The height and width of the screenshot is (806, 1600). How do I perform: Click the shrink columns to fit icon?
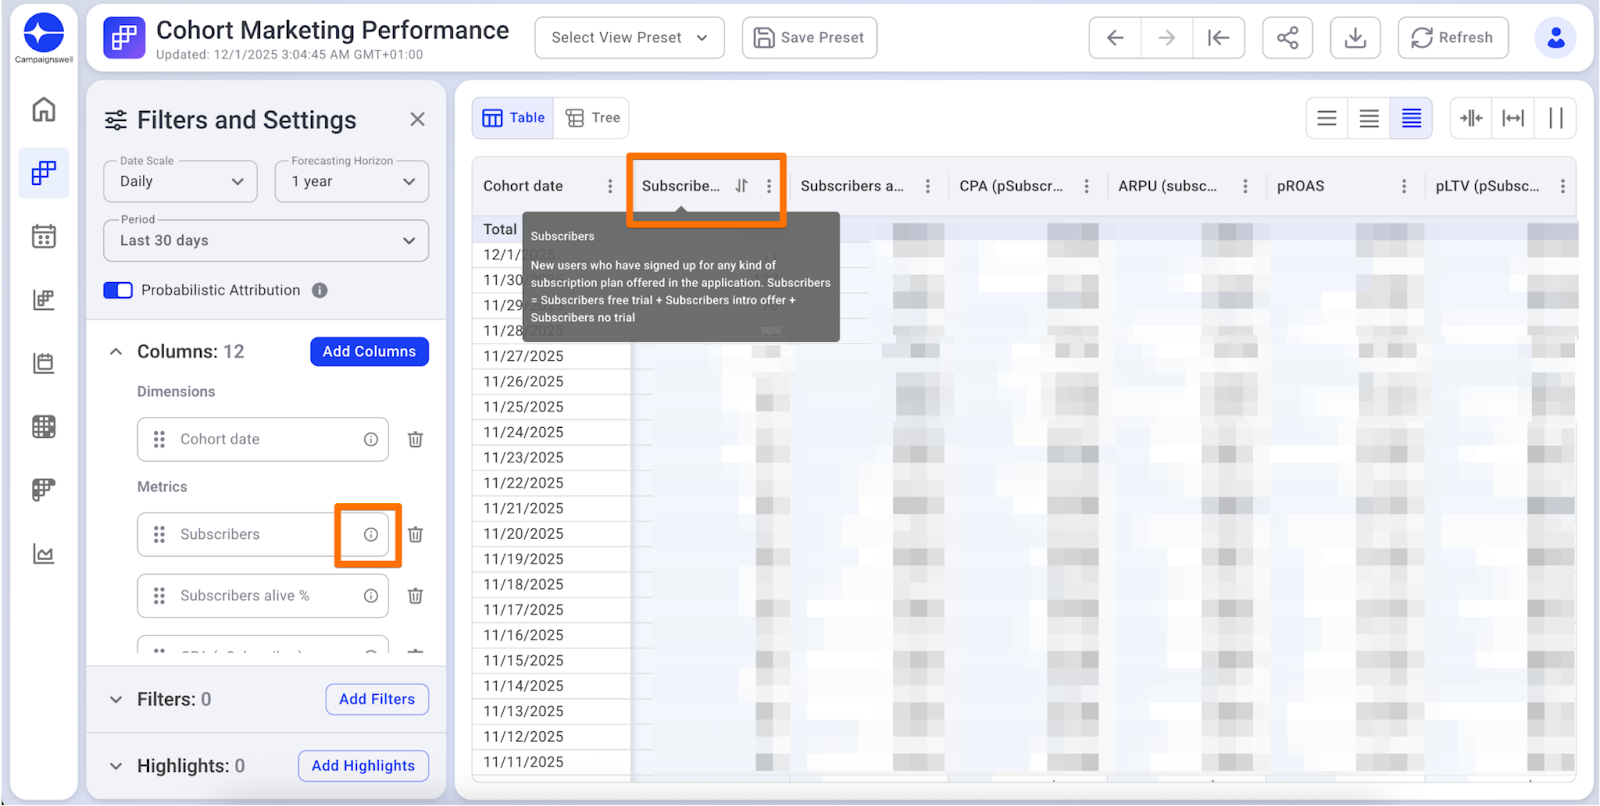click(x=1471, y=118)
